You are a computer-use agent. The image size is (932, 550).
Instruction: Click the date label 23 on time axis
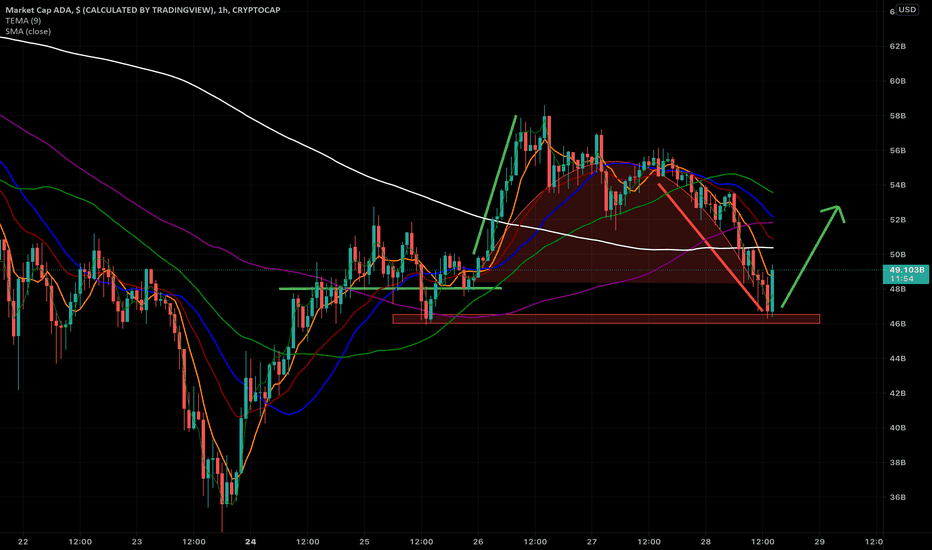[137, 542]
